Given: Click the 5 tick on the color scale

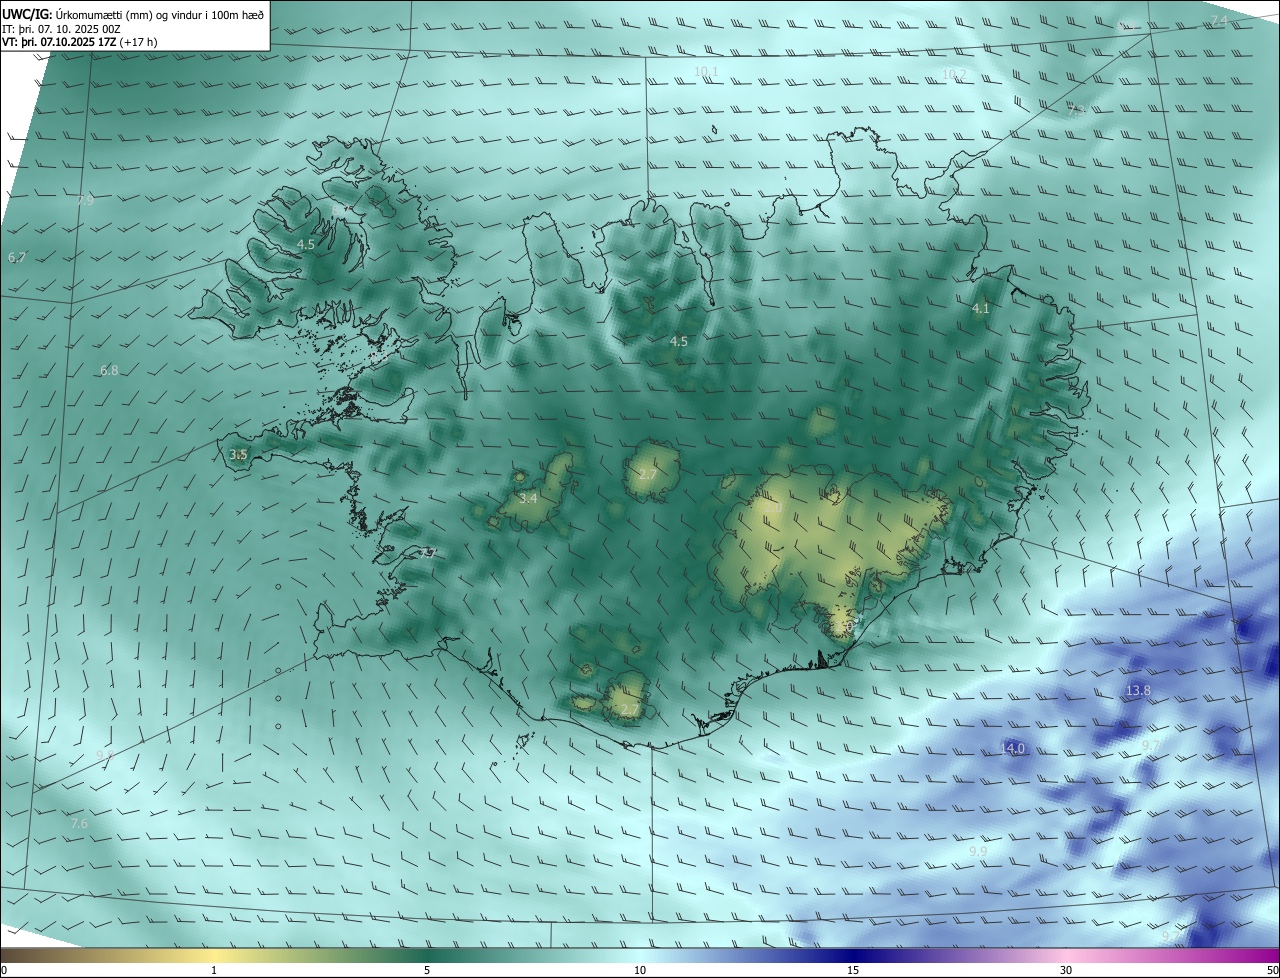Looking at the screenshot, I should [x=427, y=970].
